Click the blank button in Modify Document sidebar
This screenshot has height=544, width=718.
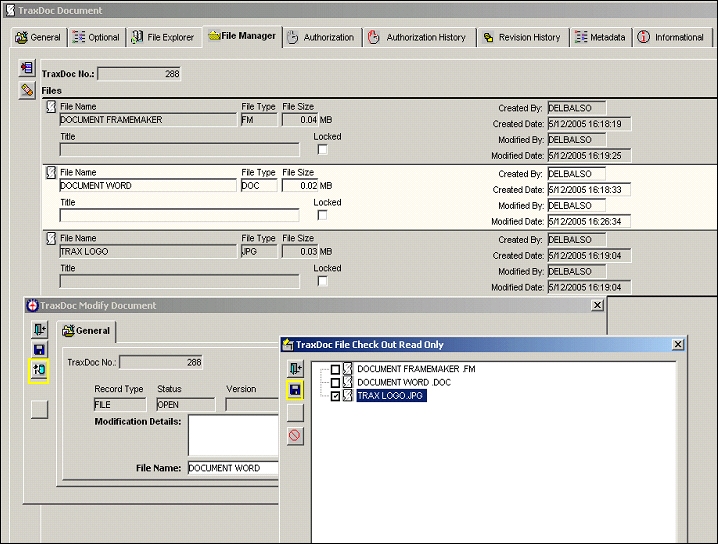pos(39,409)
